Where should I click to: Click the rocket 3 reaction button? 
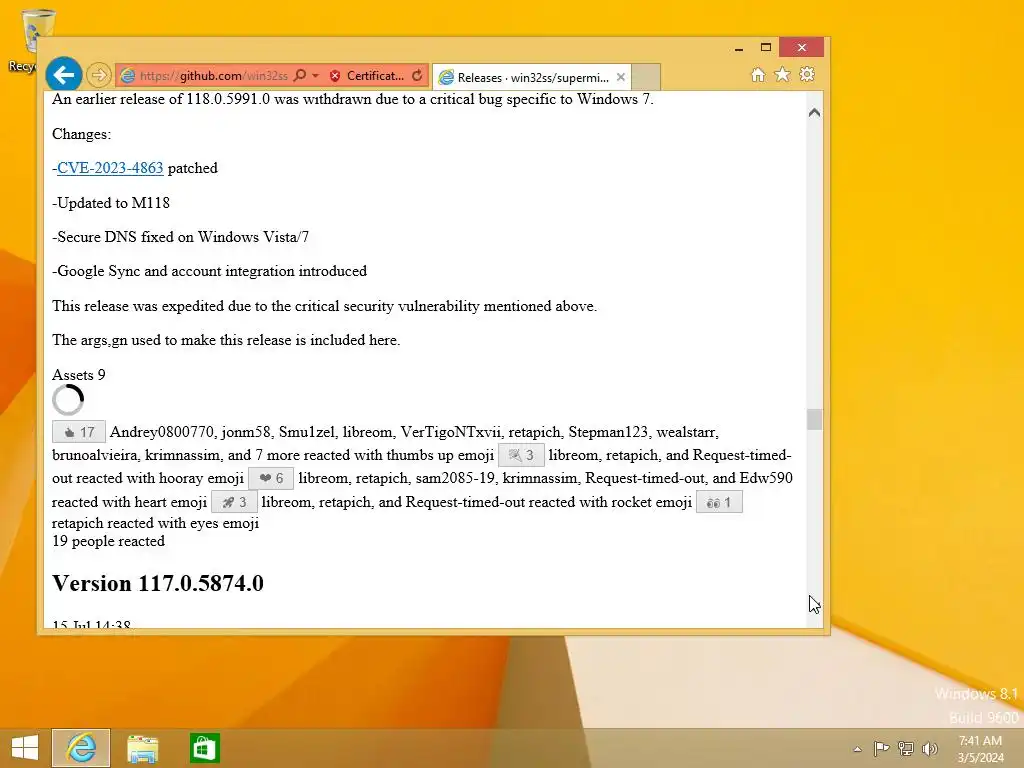tap(234, 502)
